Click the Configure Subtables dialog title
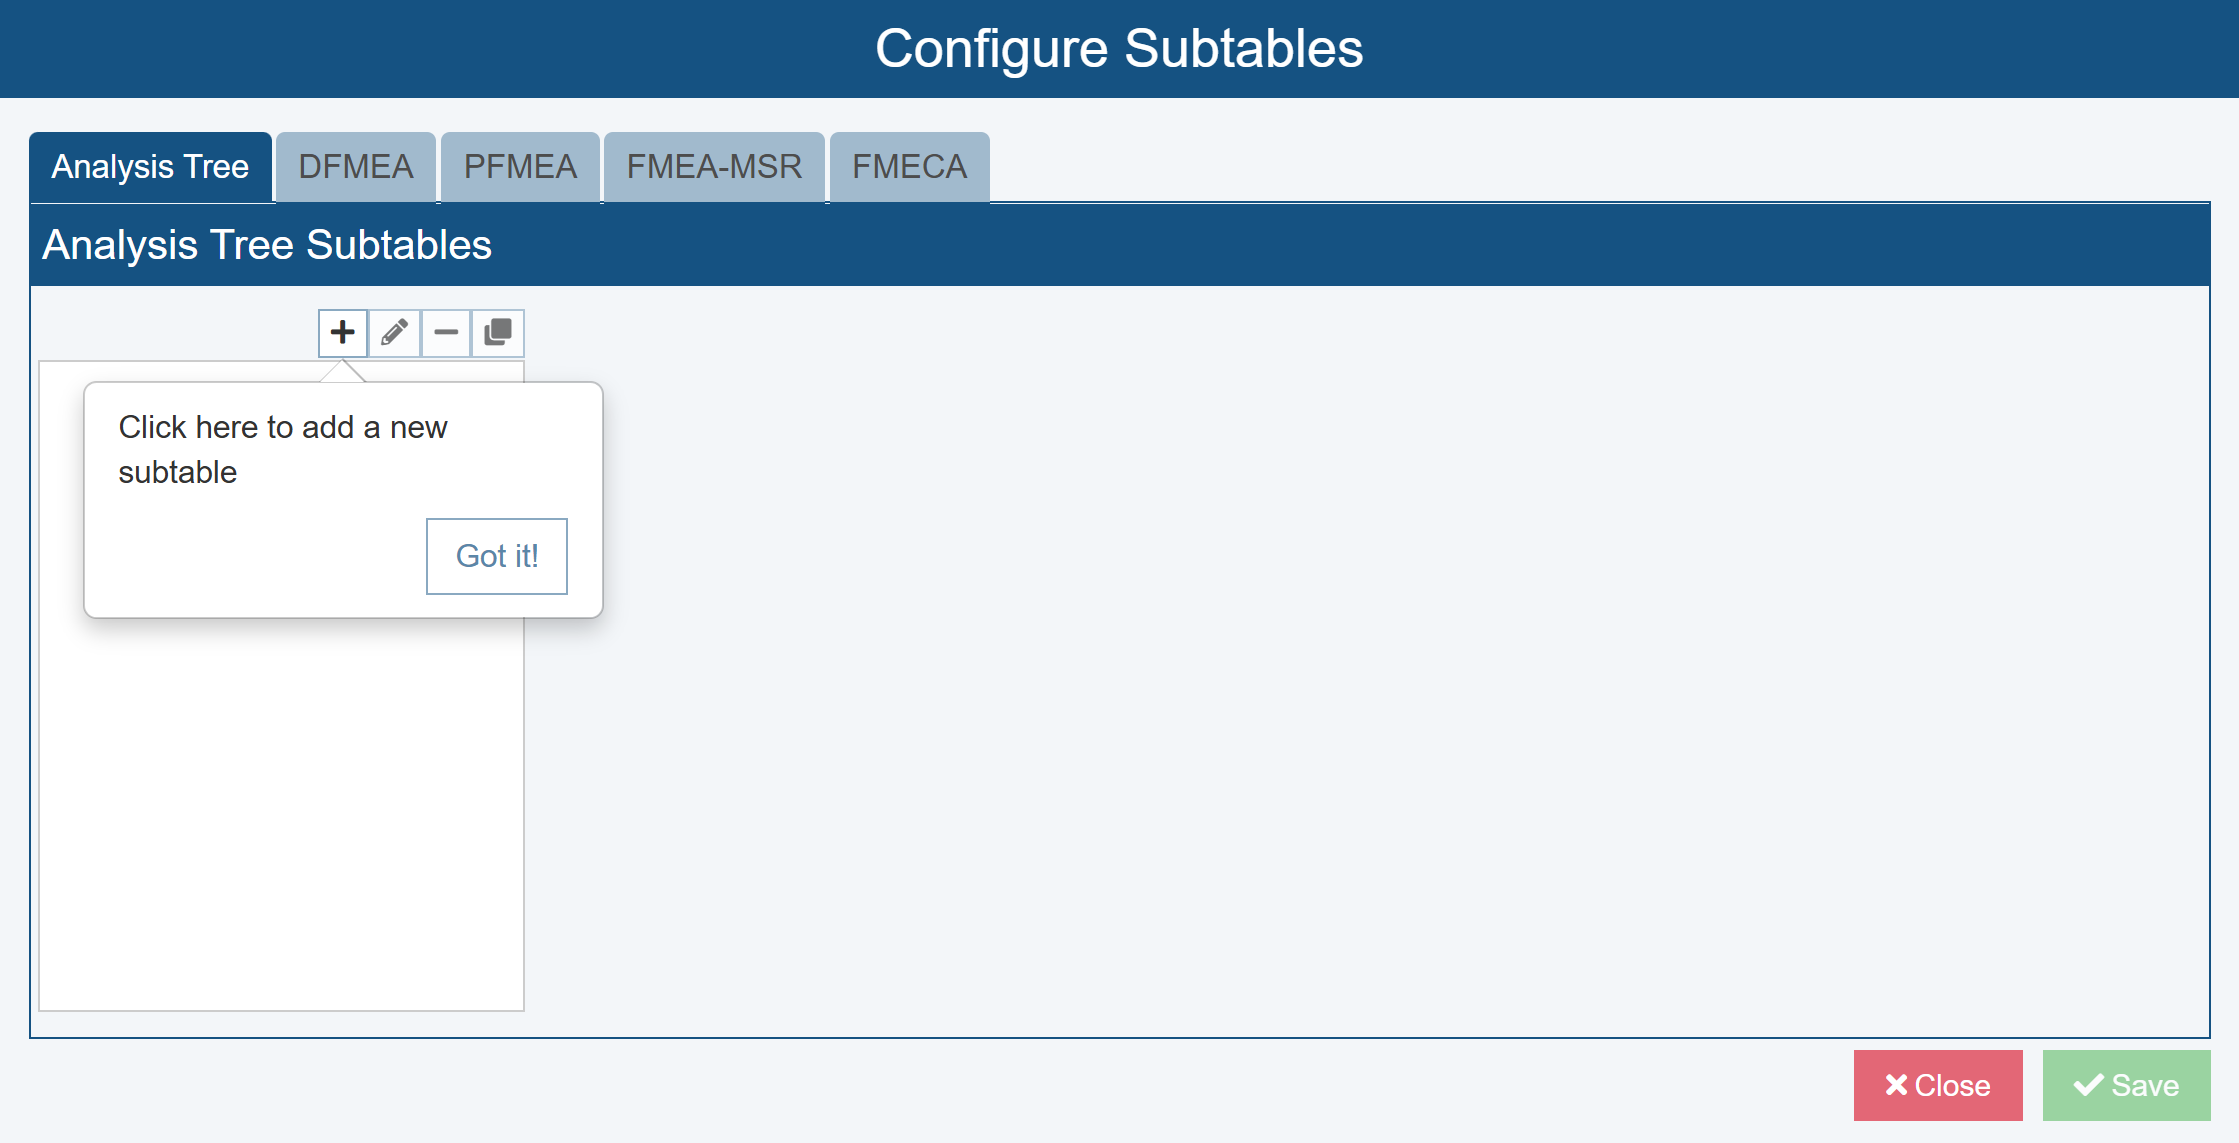Image resolution: width=2239 pixels, height=1143 pixels. 1119,48
